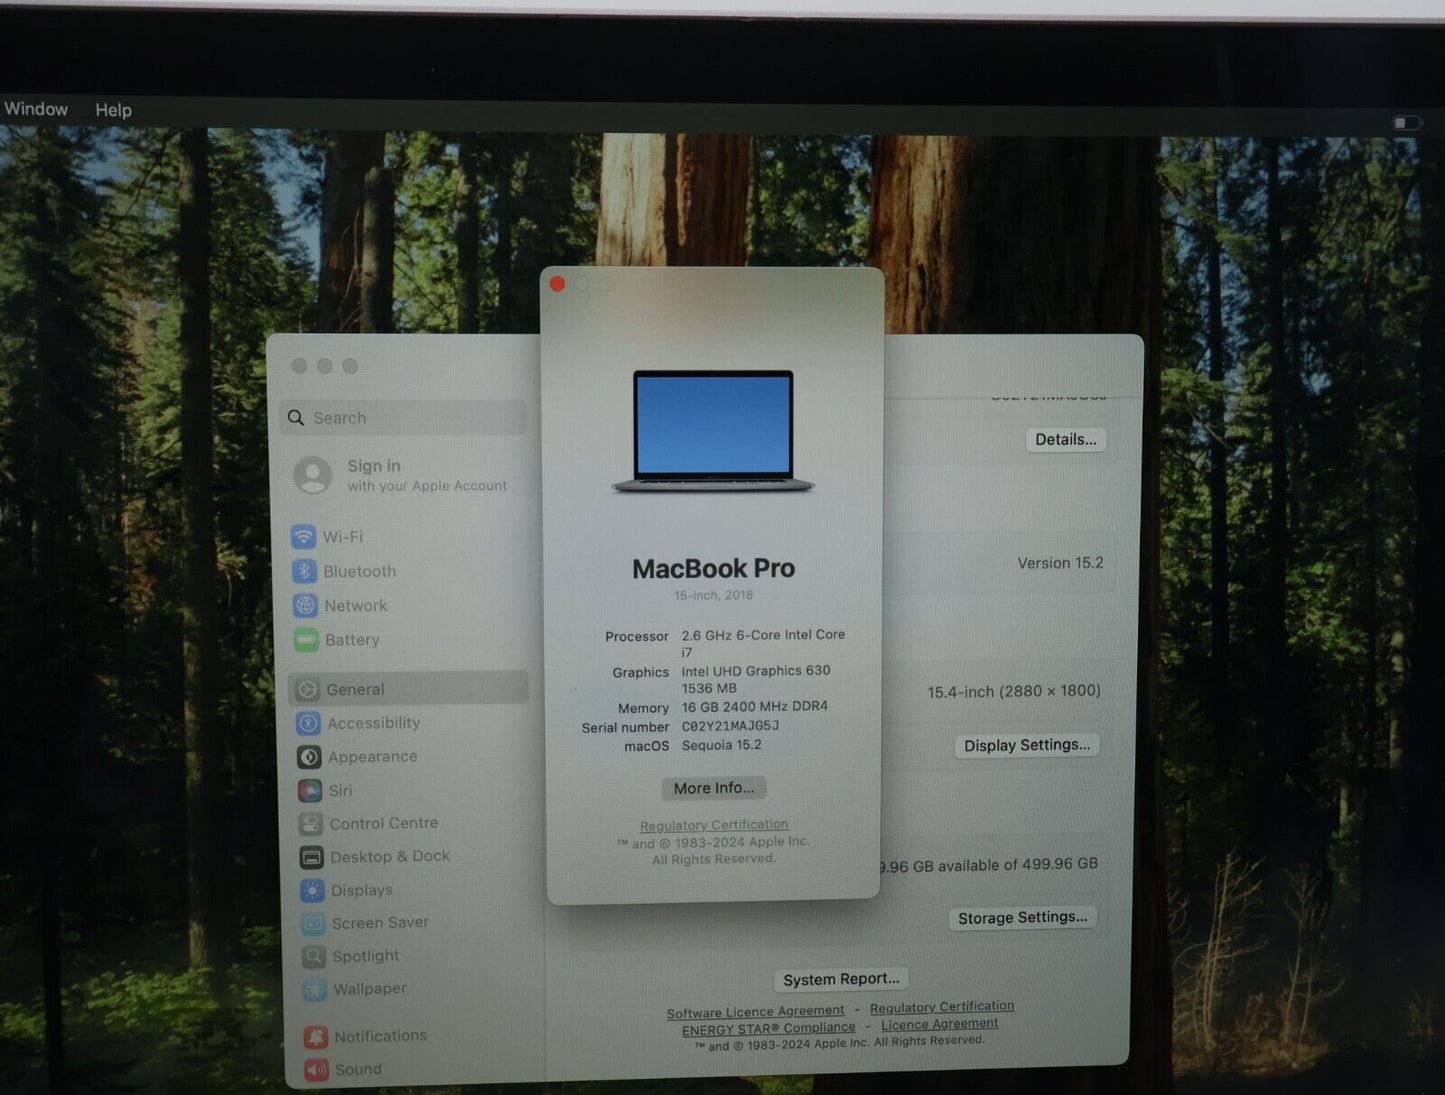1445x1095 pixels.
Task: Click the Version 15.2 text
Action: [x=1060, y=563]
